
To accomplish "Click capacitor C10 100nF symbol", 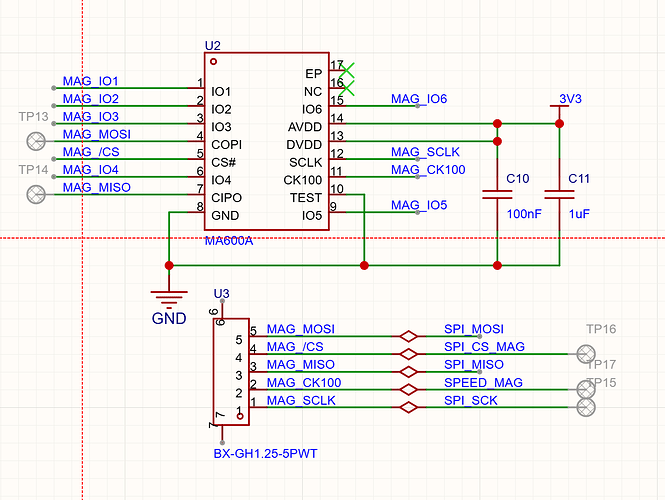I will (497, 195).
